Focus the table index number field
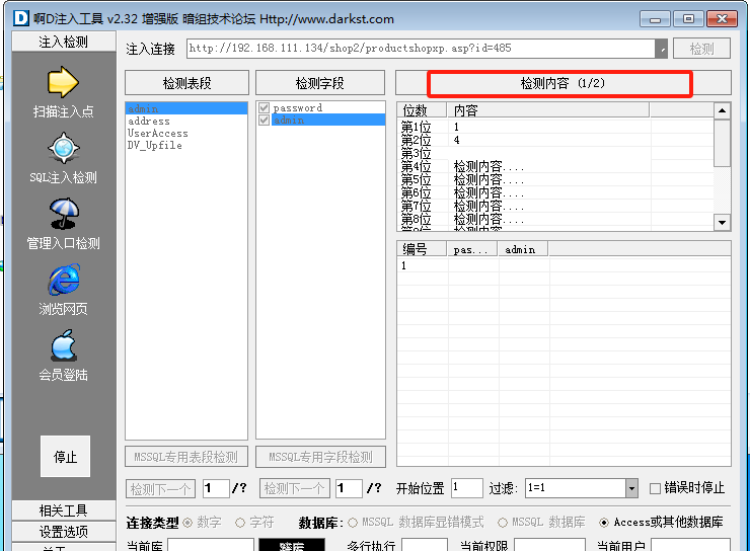The height and width of the screenshot is (551, 750). pos(216,488)
